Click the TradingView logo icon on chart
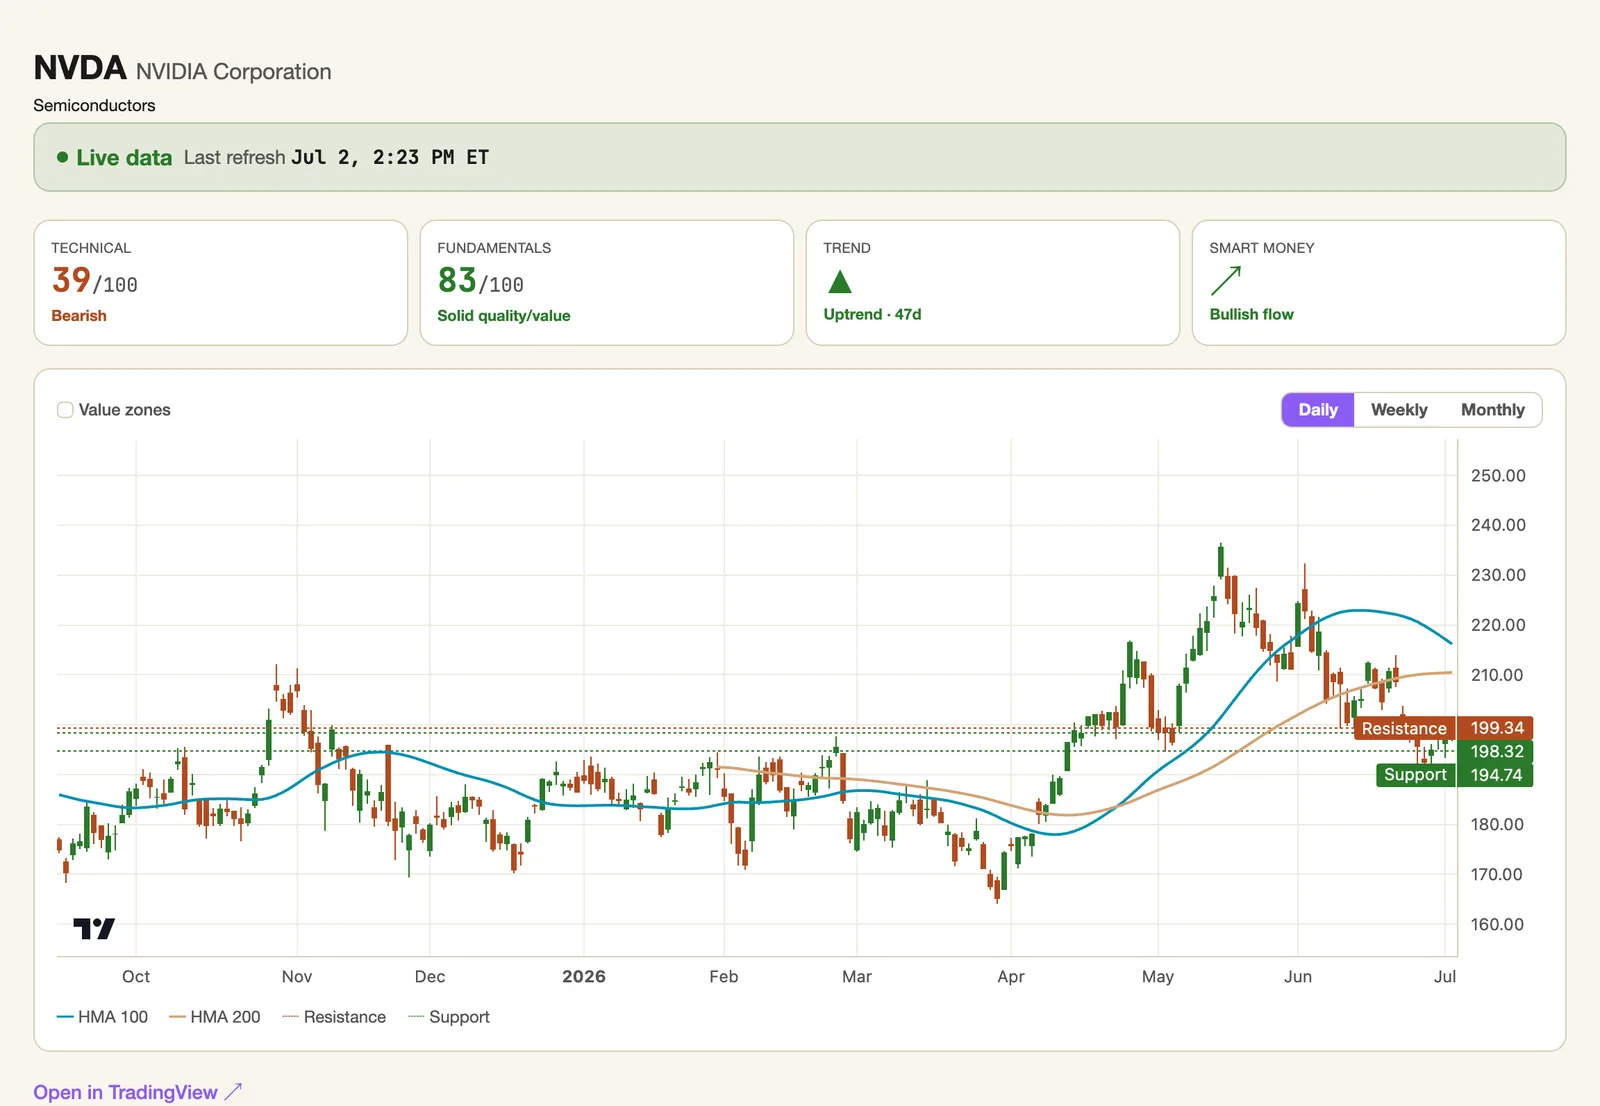Screen dimensions: 1600x1106 (94, 929)
